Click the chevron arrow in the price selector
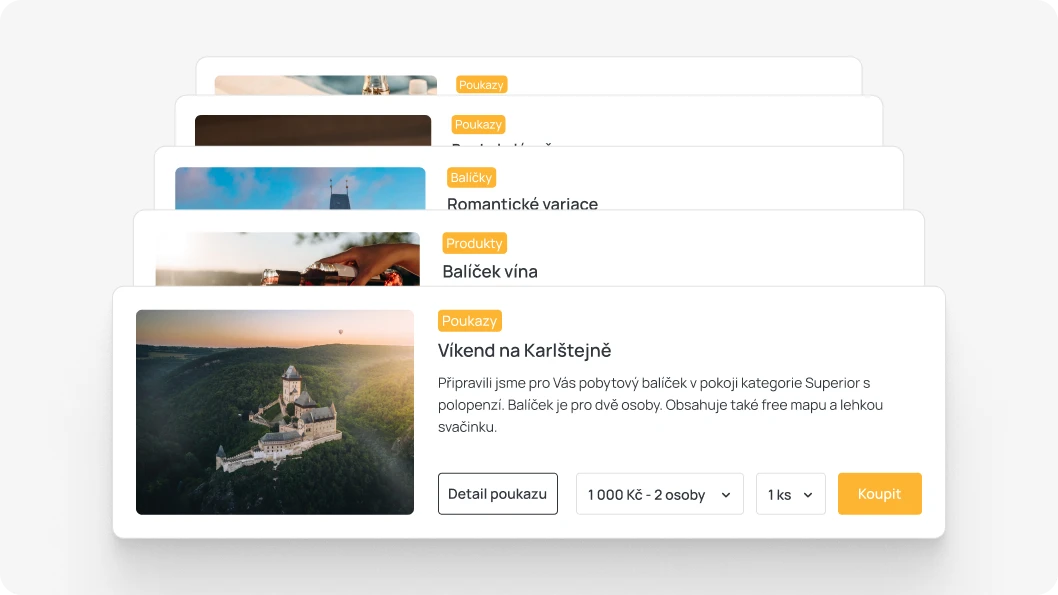Image resolution: width=1058 pixels, height=595 pixels. tap(726, 495)
